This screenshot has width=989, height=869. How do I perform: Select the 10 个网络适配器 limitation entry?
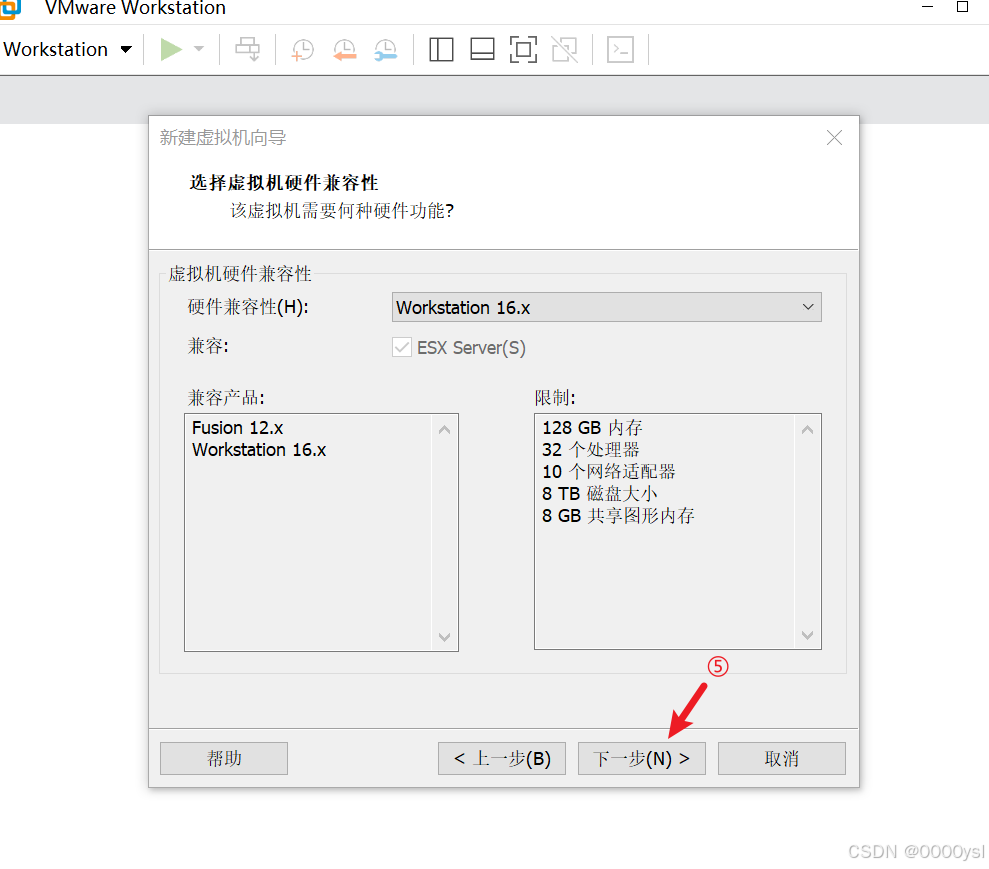tap(609, 472)
